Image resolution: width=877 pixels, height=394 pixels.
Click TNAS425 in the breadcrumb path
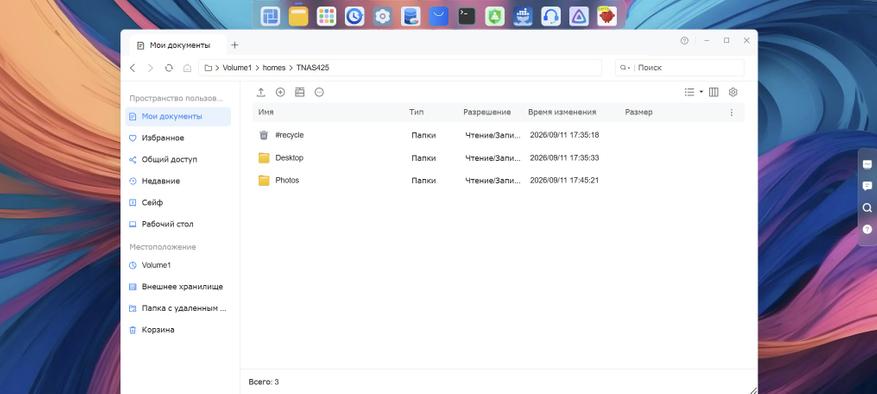[x=313, y=68]
